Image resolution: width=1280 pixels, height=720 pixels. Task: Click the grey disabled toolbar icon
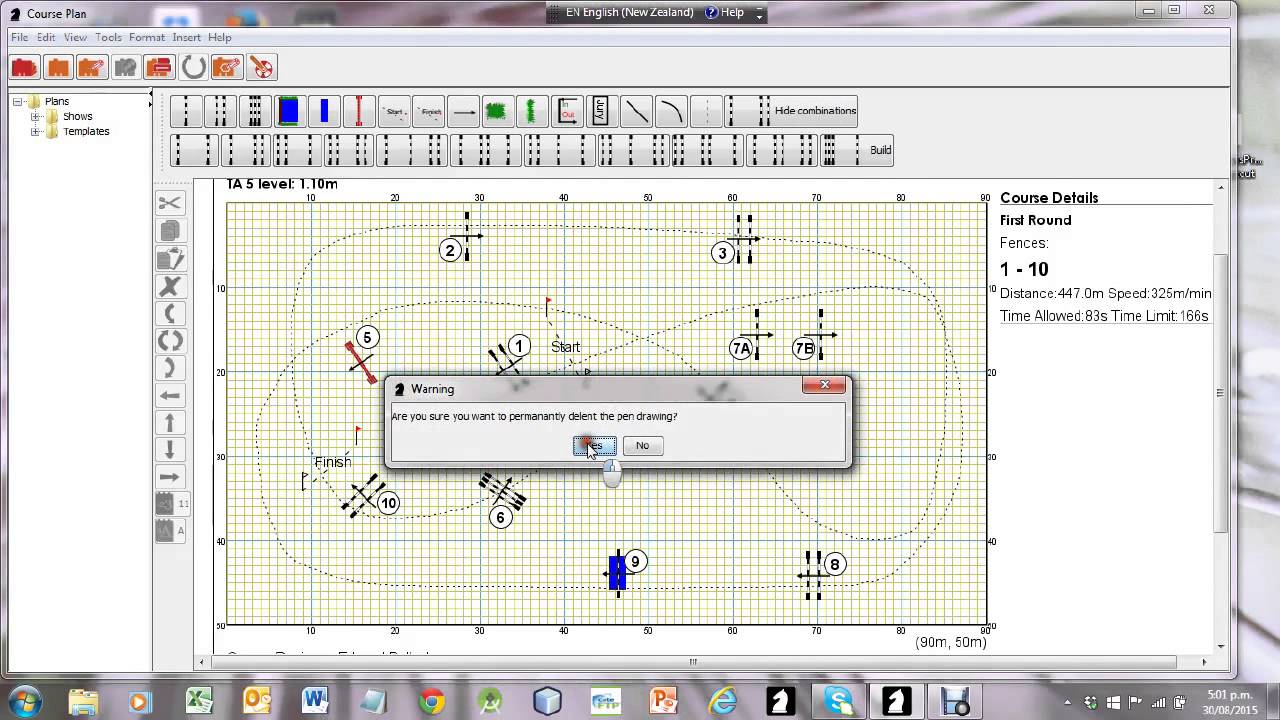click(x=126, y=67)
